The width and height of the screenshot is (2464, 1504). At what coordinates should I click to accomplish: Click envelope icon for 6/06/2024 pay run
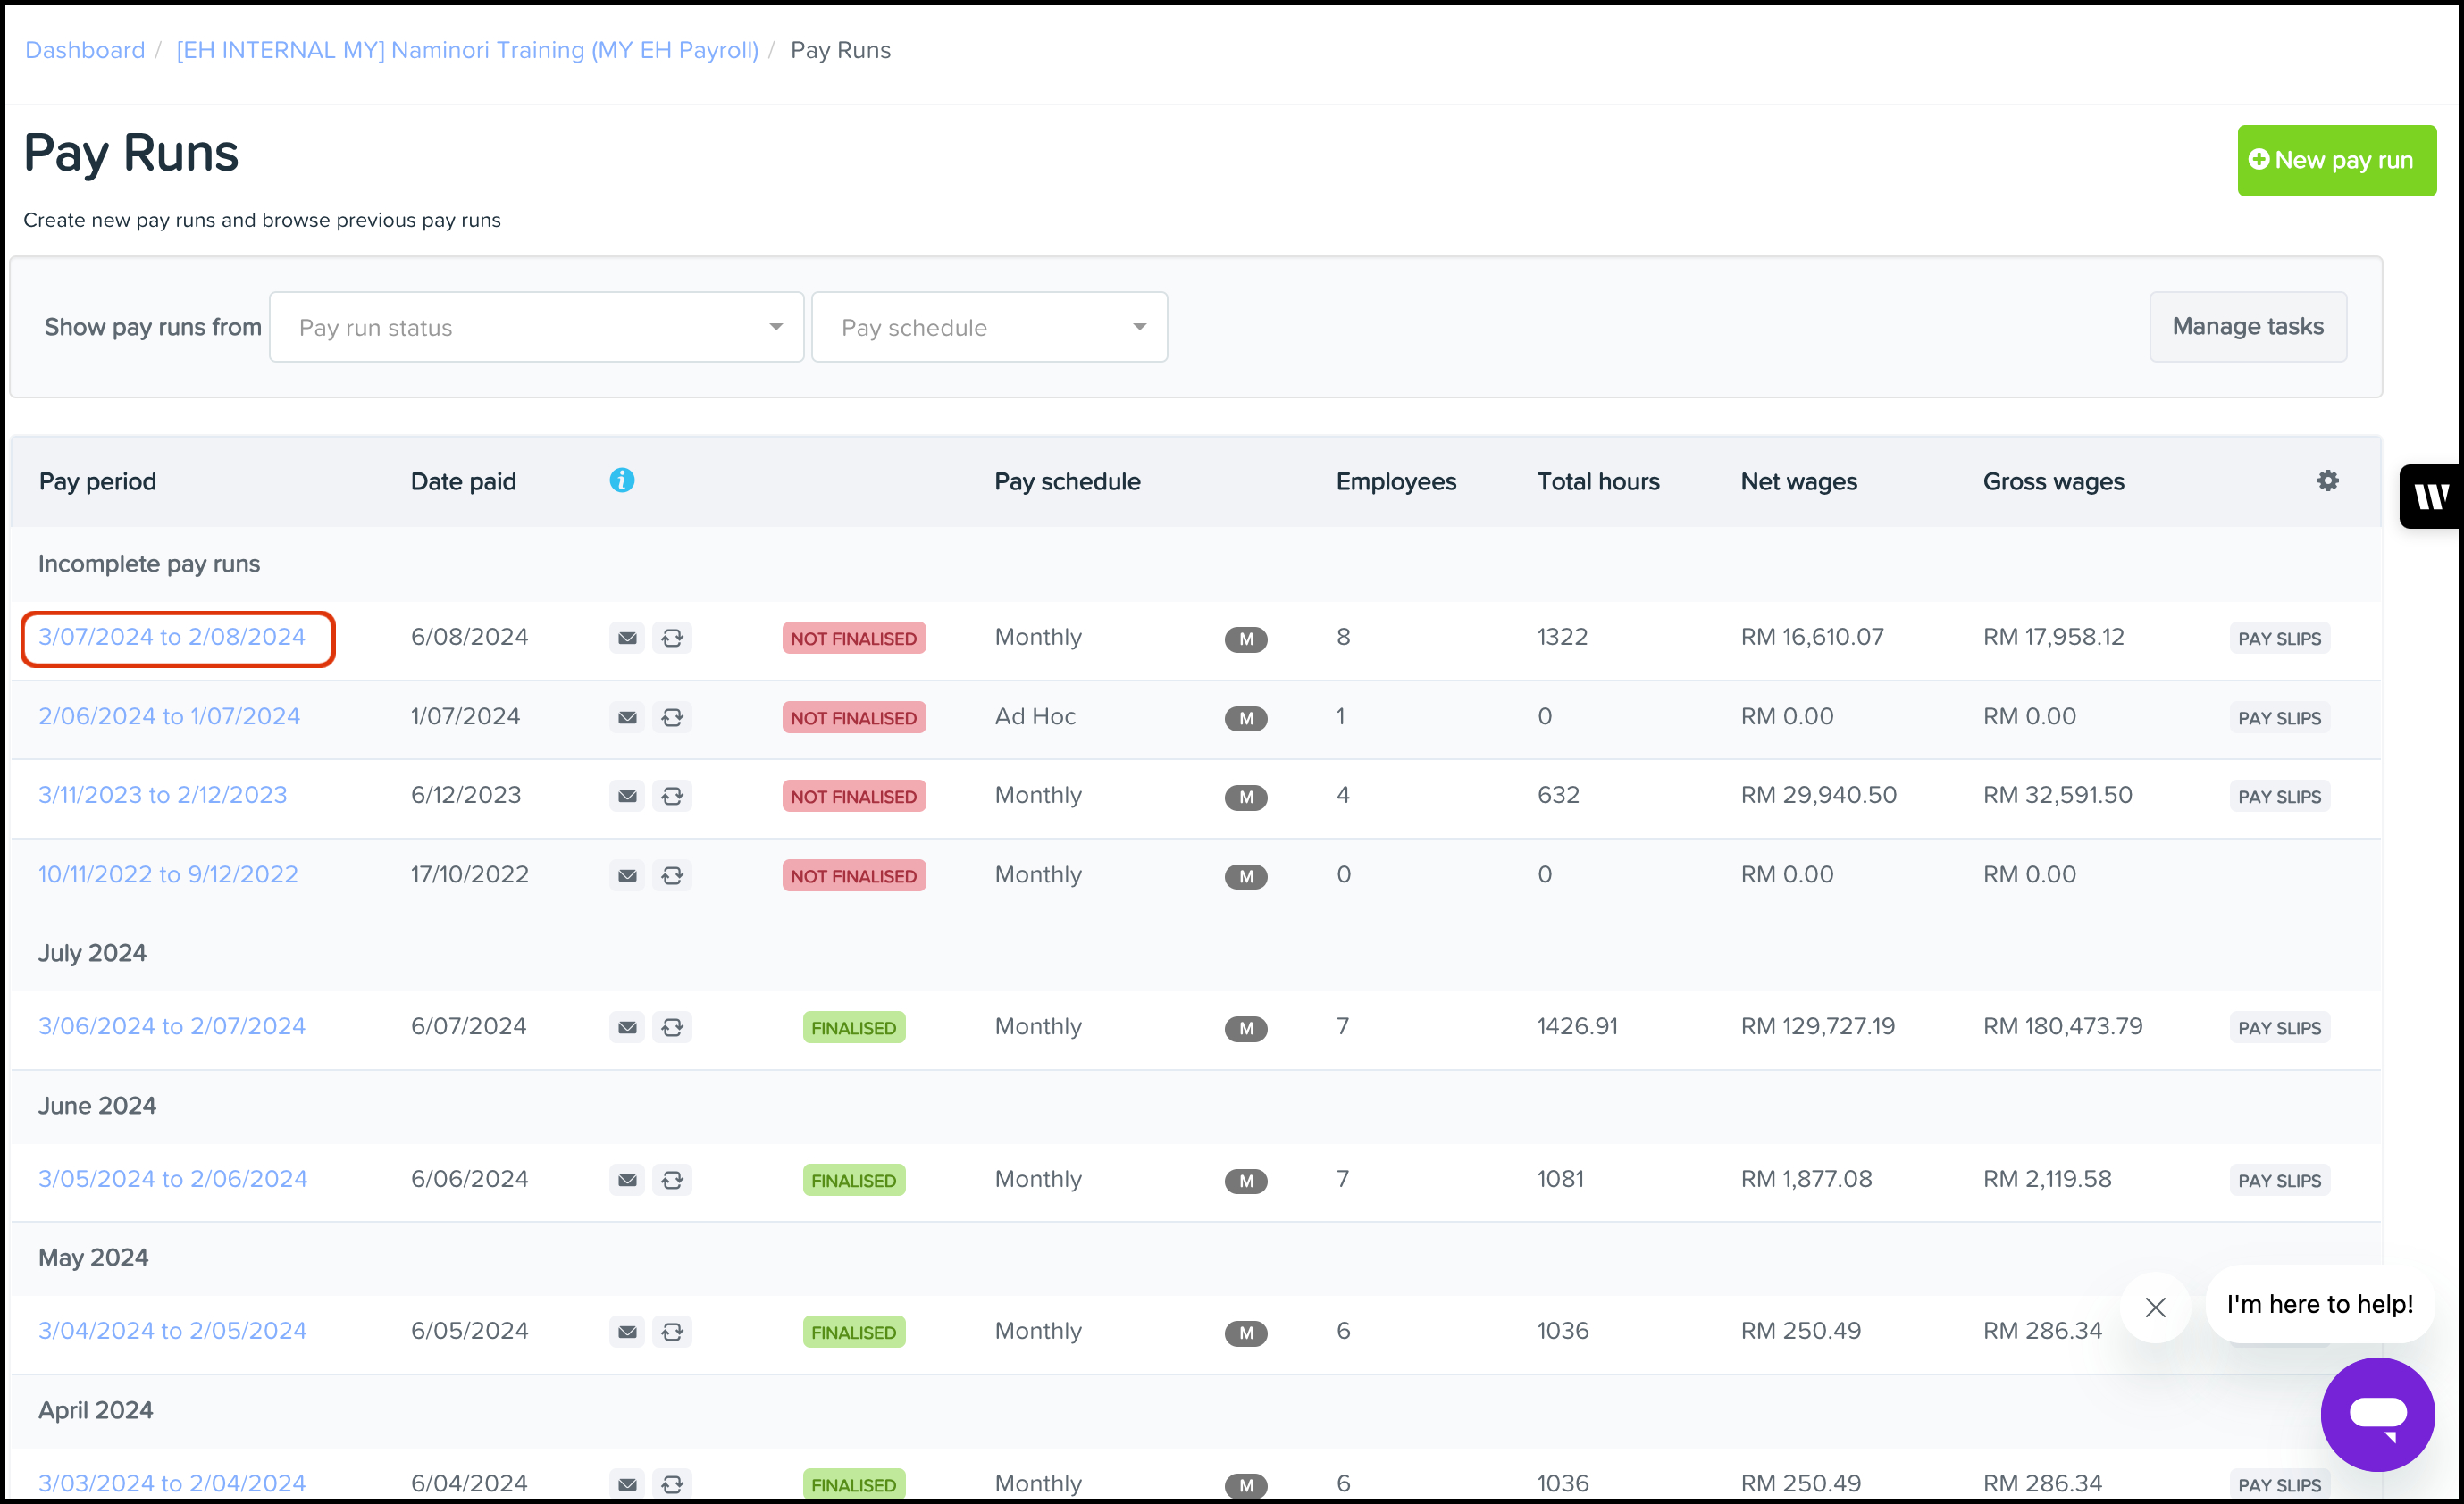pyautogui.click(x=627, y=1180)
